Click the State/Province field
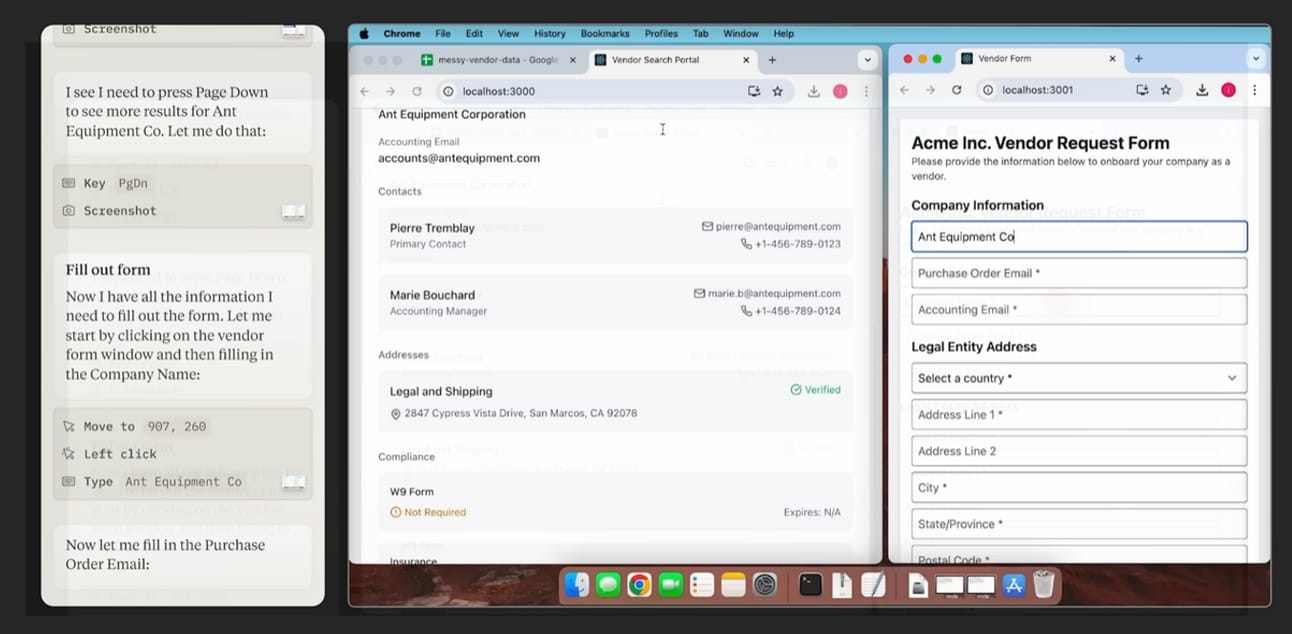The width and height of the screenshot is (1292, 634). [x=1079, y=524]
